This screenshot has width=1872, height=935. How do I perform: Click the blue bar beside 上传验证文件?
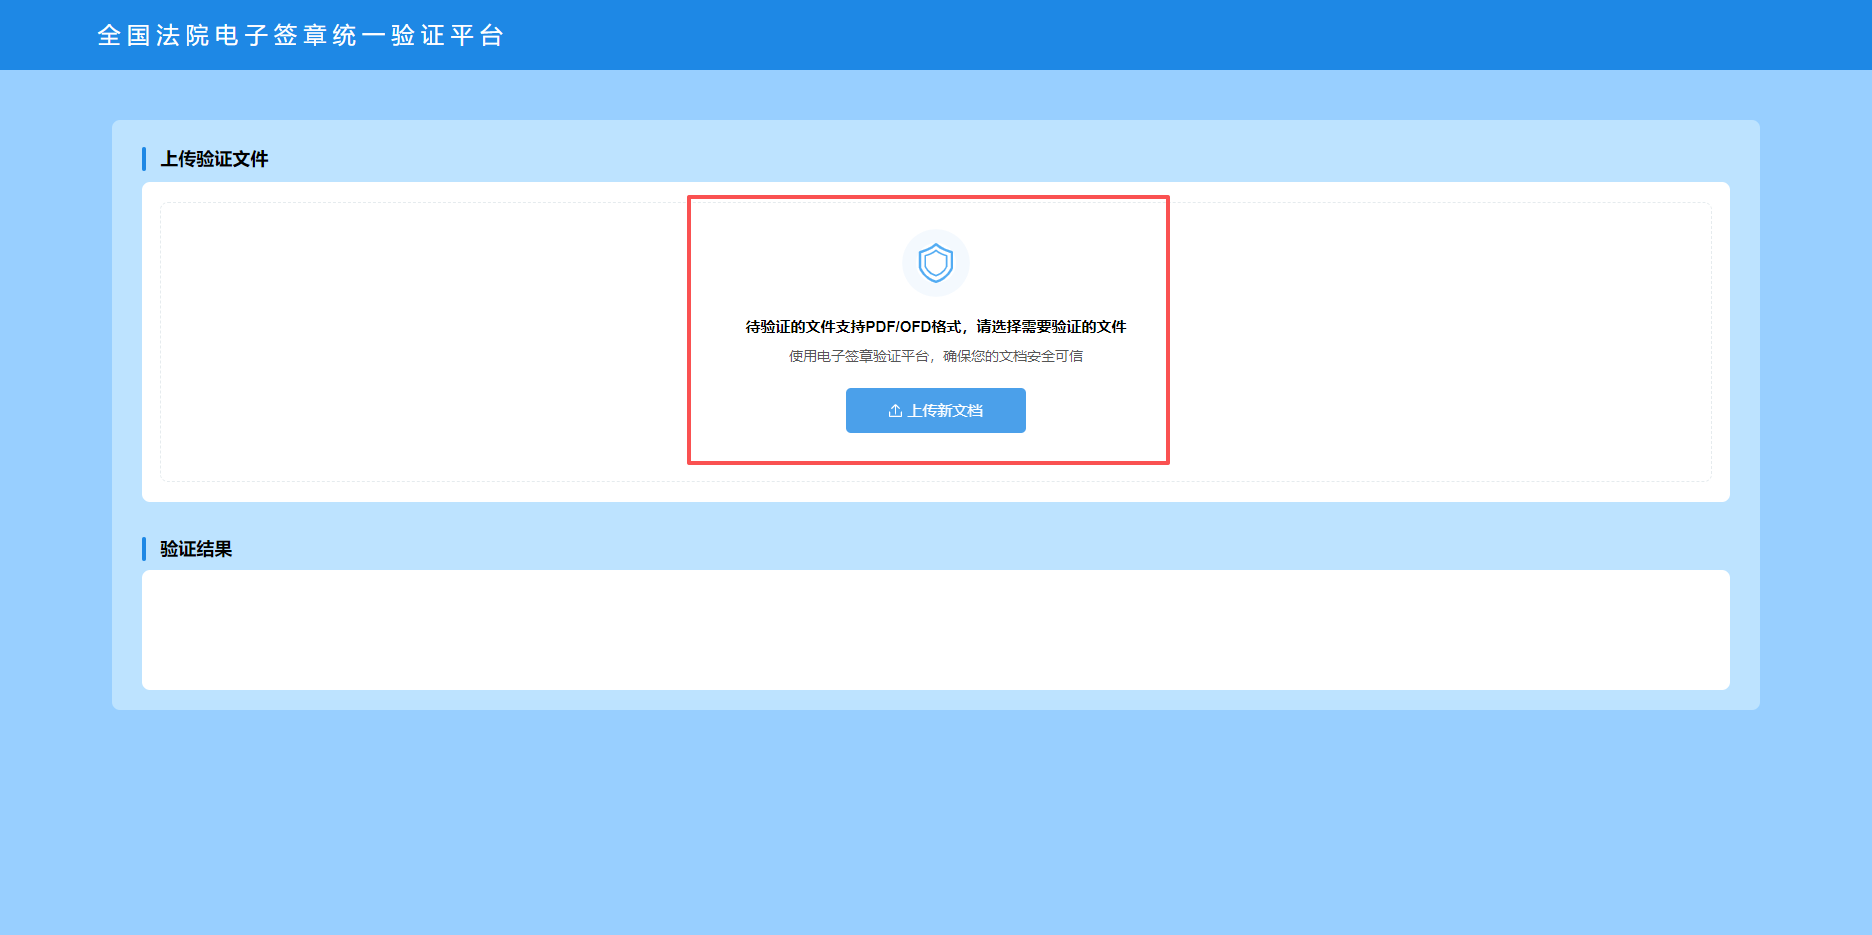(x=144, y=159)
